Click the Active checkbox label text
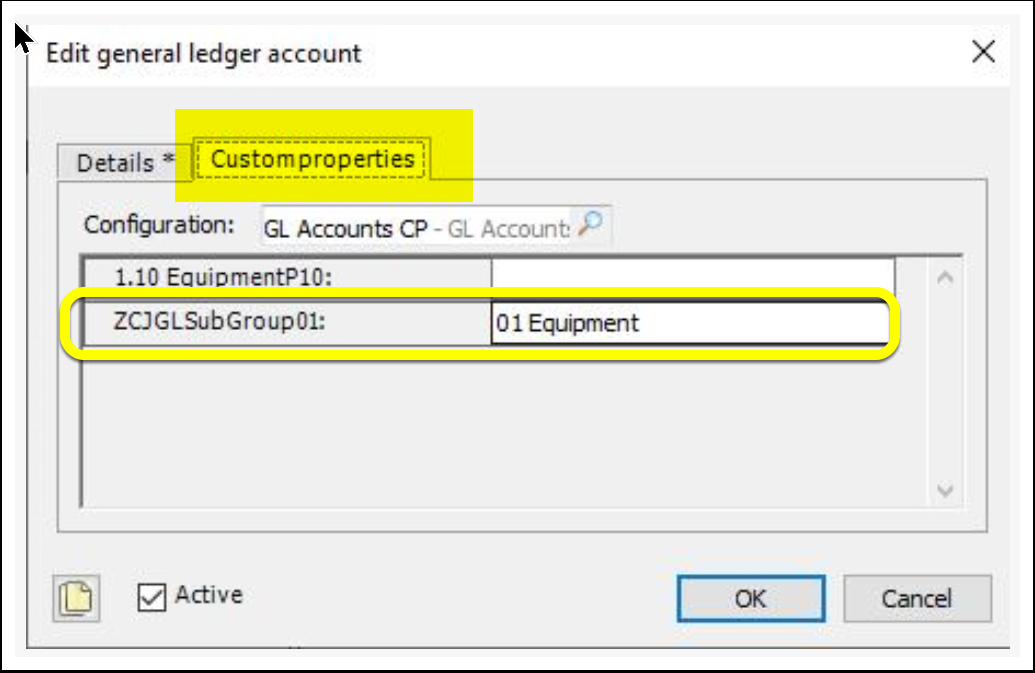The height and width of the screenshot is (673, 1035). tap(209, 595)
